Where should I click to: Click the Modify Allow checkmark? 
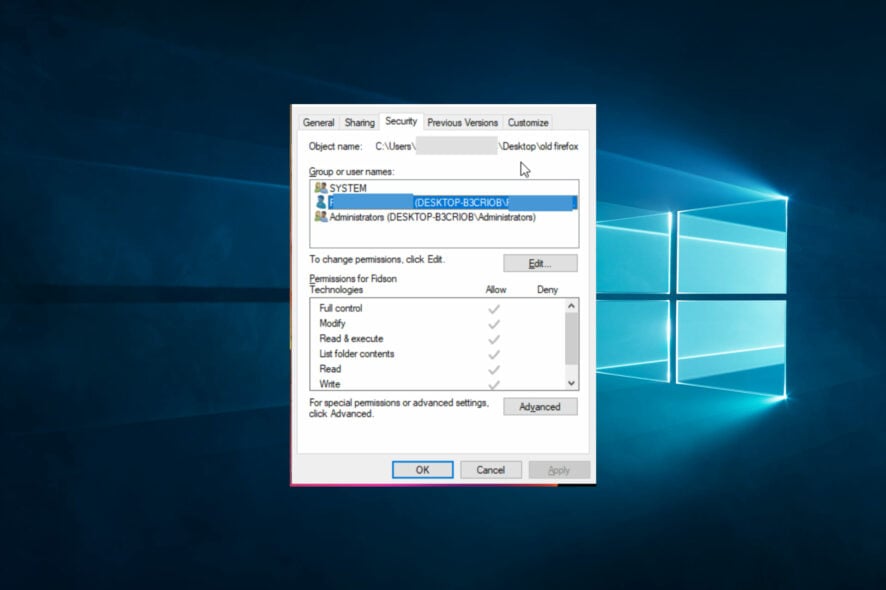[x=493, y=324]
